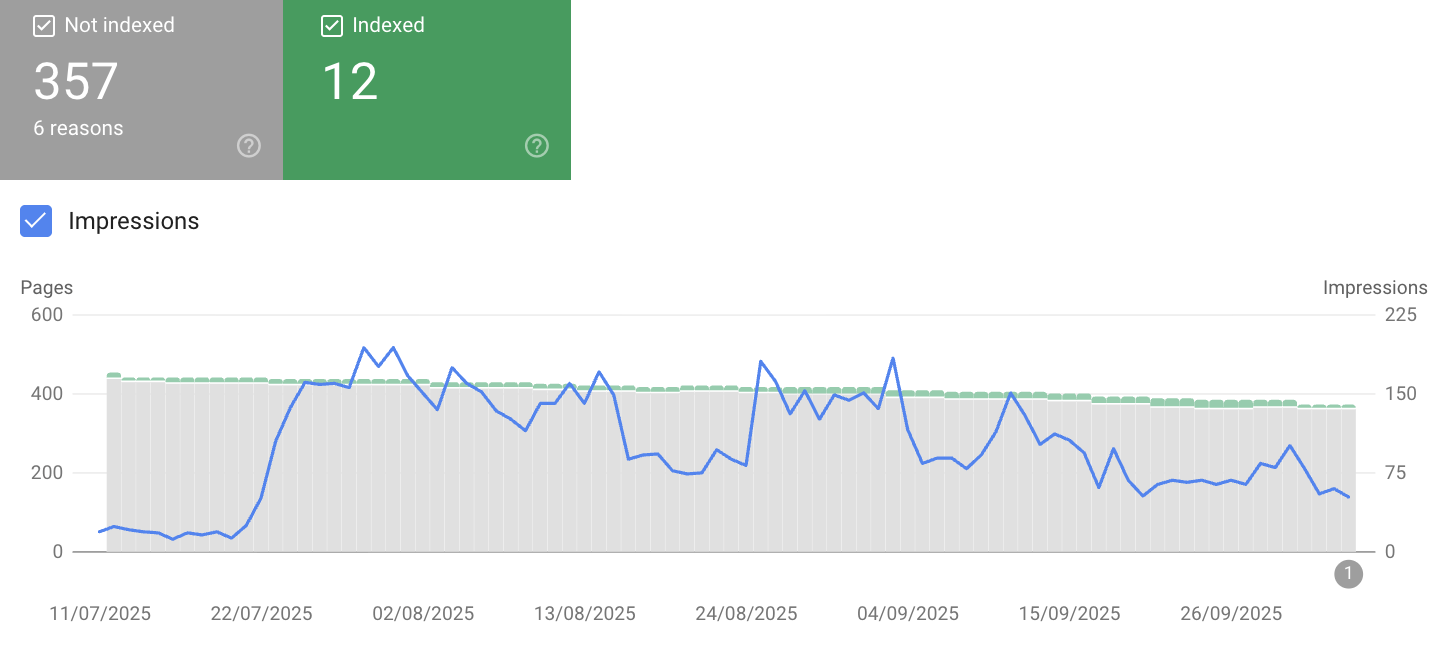The image size is (1438, 652).
Task: Select the Indexed summary card
Action: [427, 90]
